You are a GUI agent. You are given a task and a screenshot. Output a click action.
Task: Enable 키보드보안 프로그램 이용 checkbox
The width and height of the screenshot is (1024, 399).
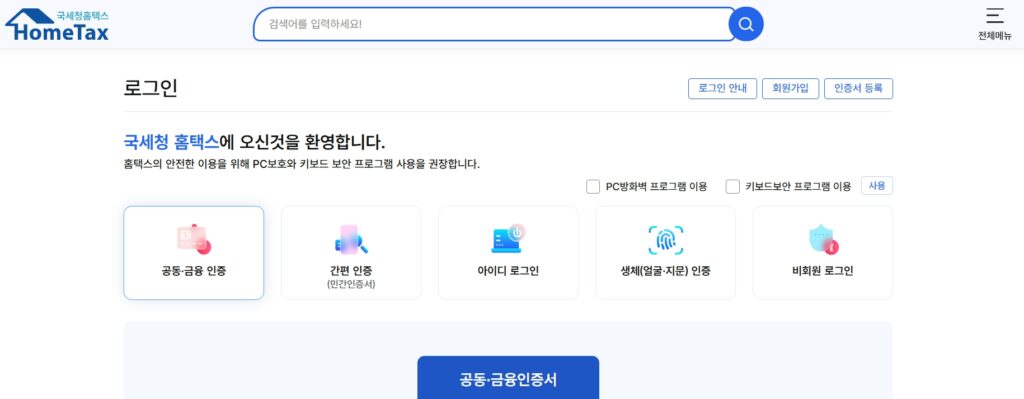point(733,187)
